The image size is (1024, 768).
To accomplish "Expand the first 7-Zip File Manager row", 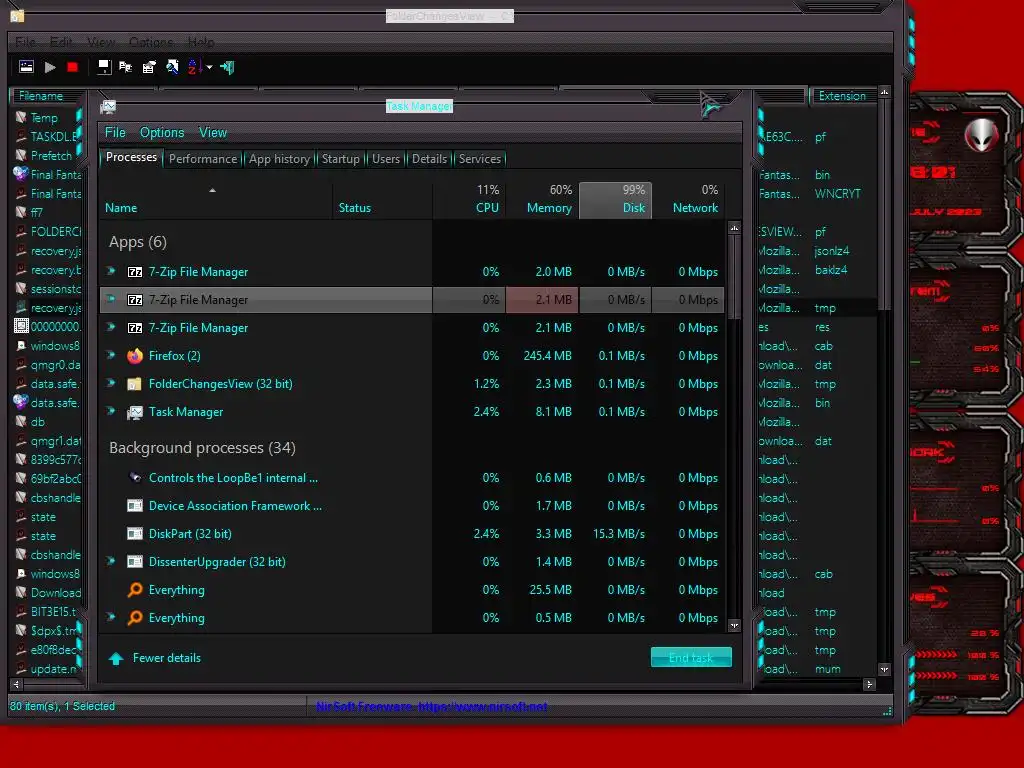I will pyautogui.click(x=111, y=271).
